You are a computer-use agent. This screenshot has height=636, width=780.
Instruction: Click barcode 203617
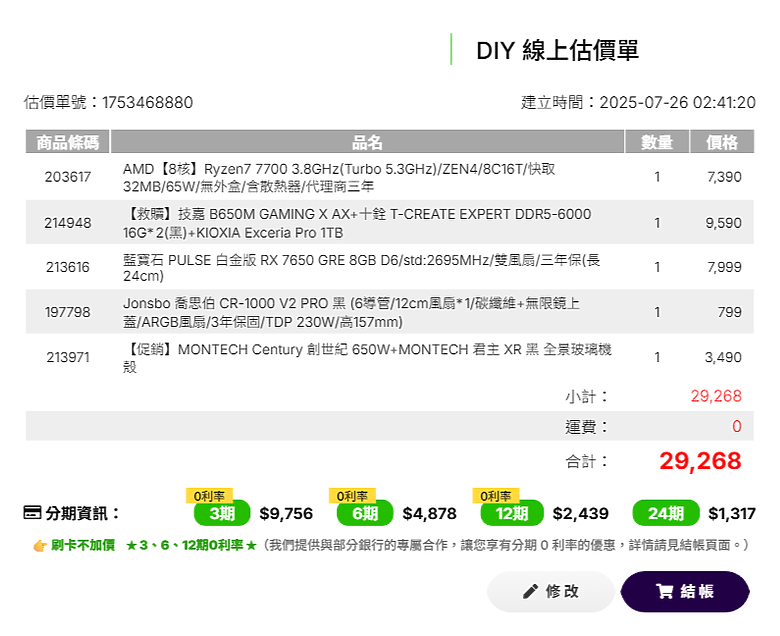(68, 177)
